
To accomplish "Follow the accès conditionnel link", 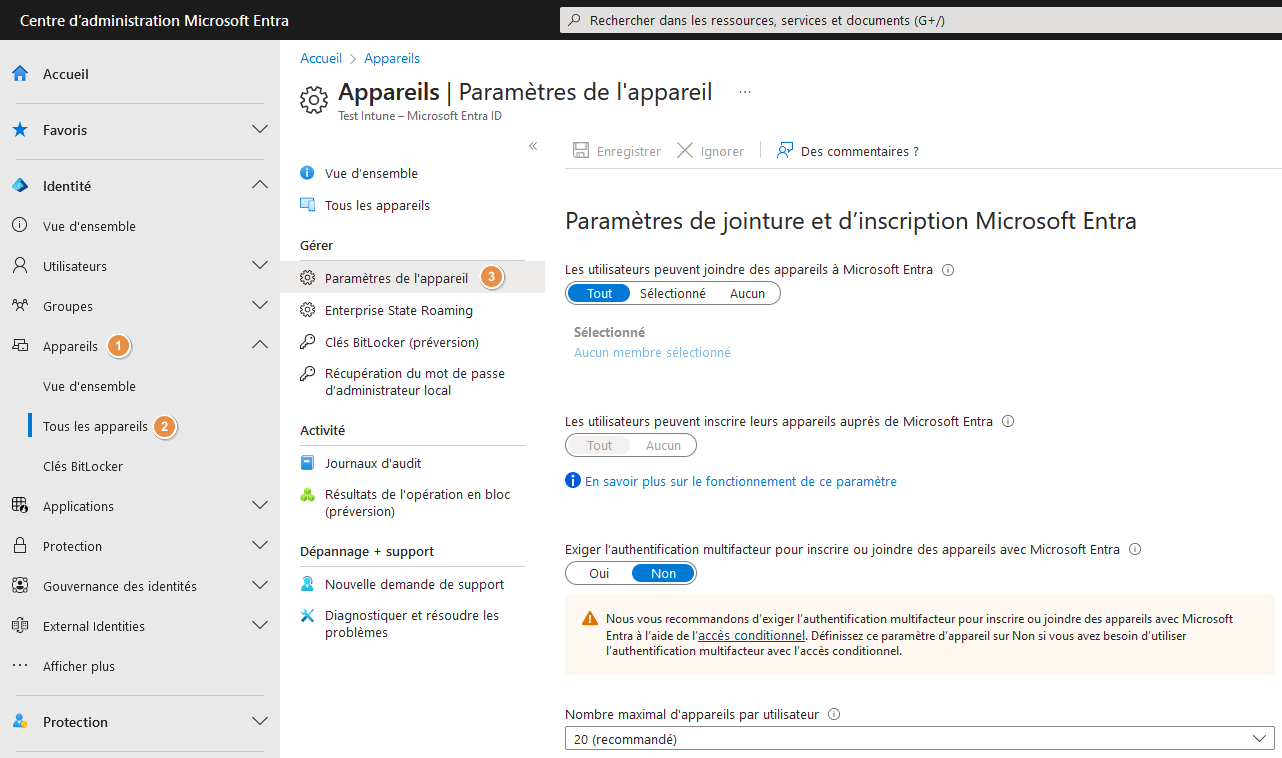I will tap(751, 634).
